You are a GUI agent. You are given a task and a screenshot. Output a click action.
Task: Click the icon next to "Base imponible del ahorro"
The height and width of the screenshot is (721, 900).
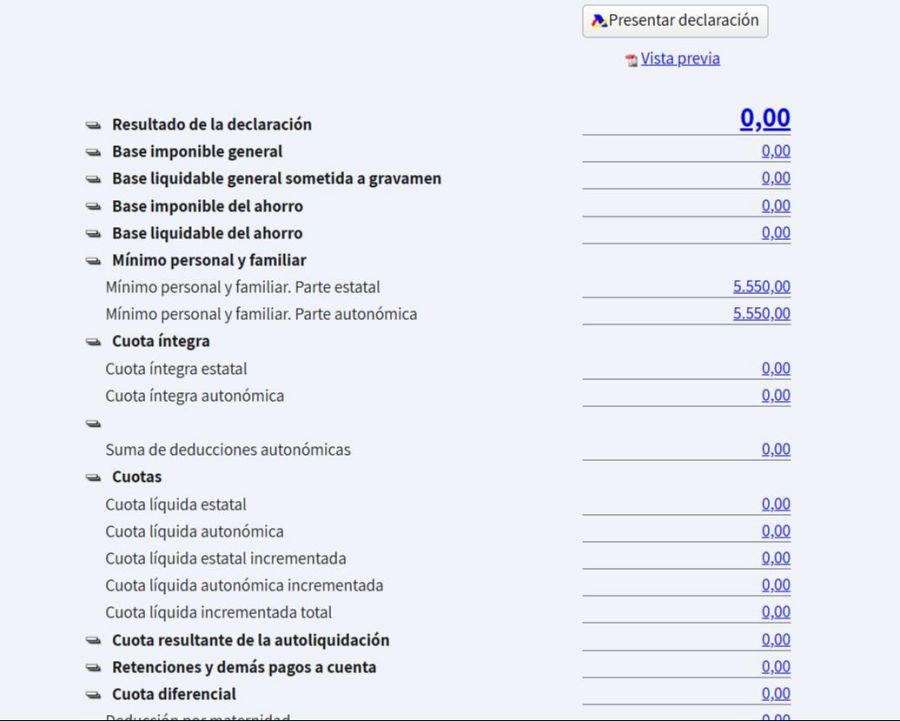coord(92,205)
